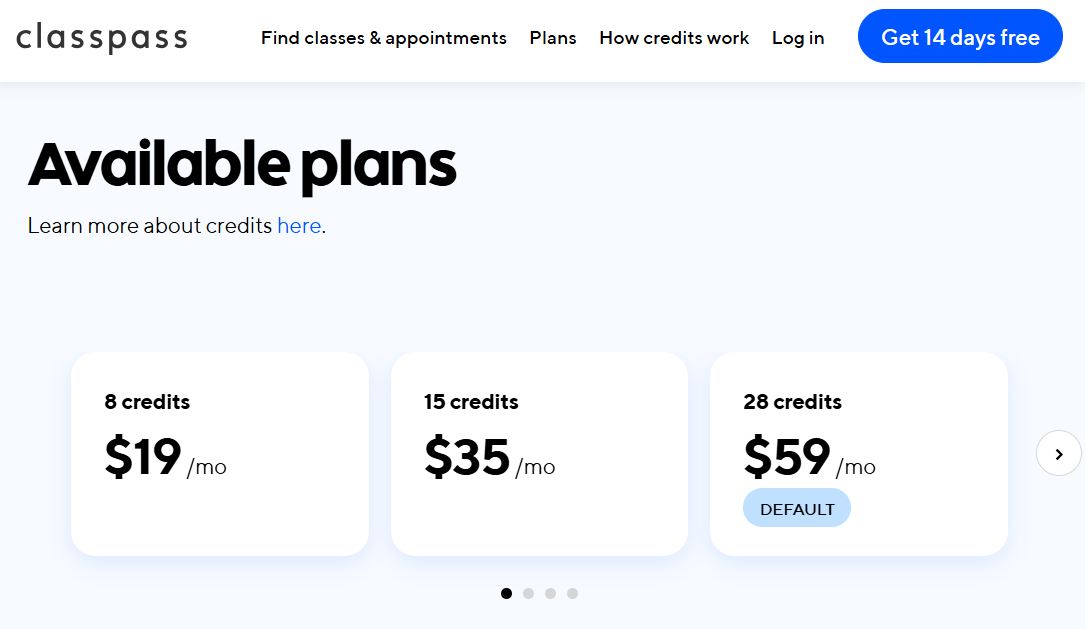Click the Available plans heading
The image size is (1088, 629).
242,163
